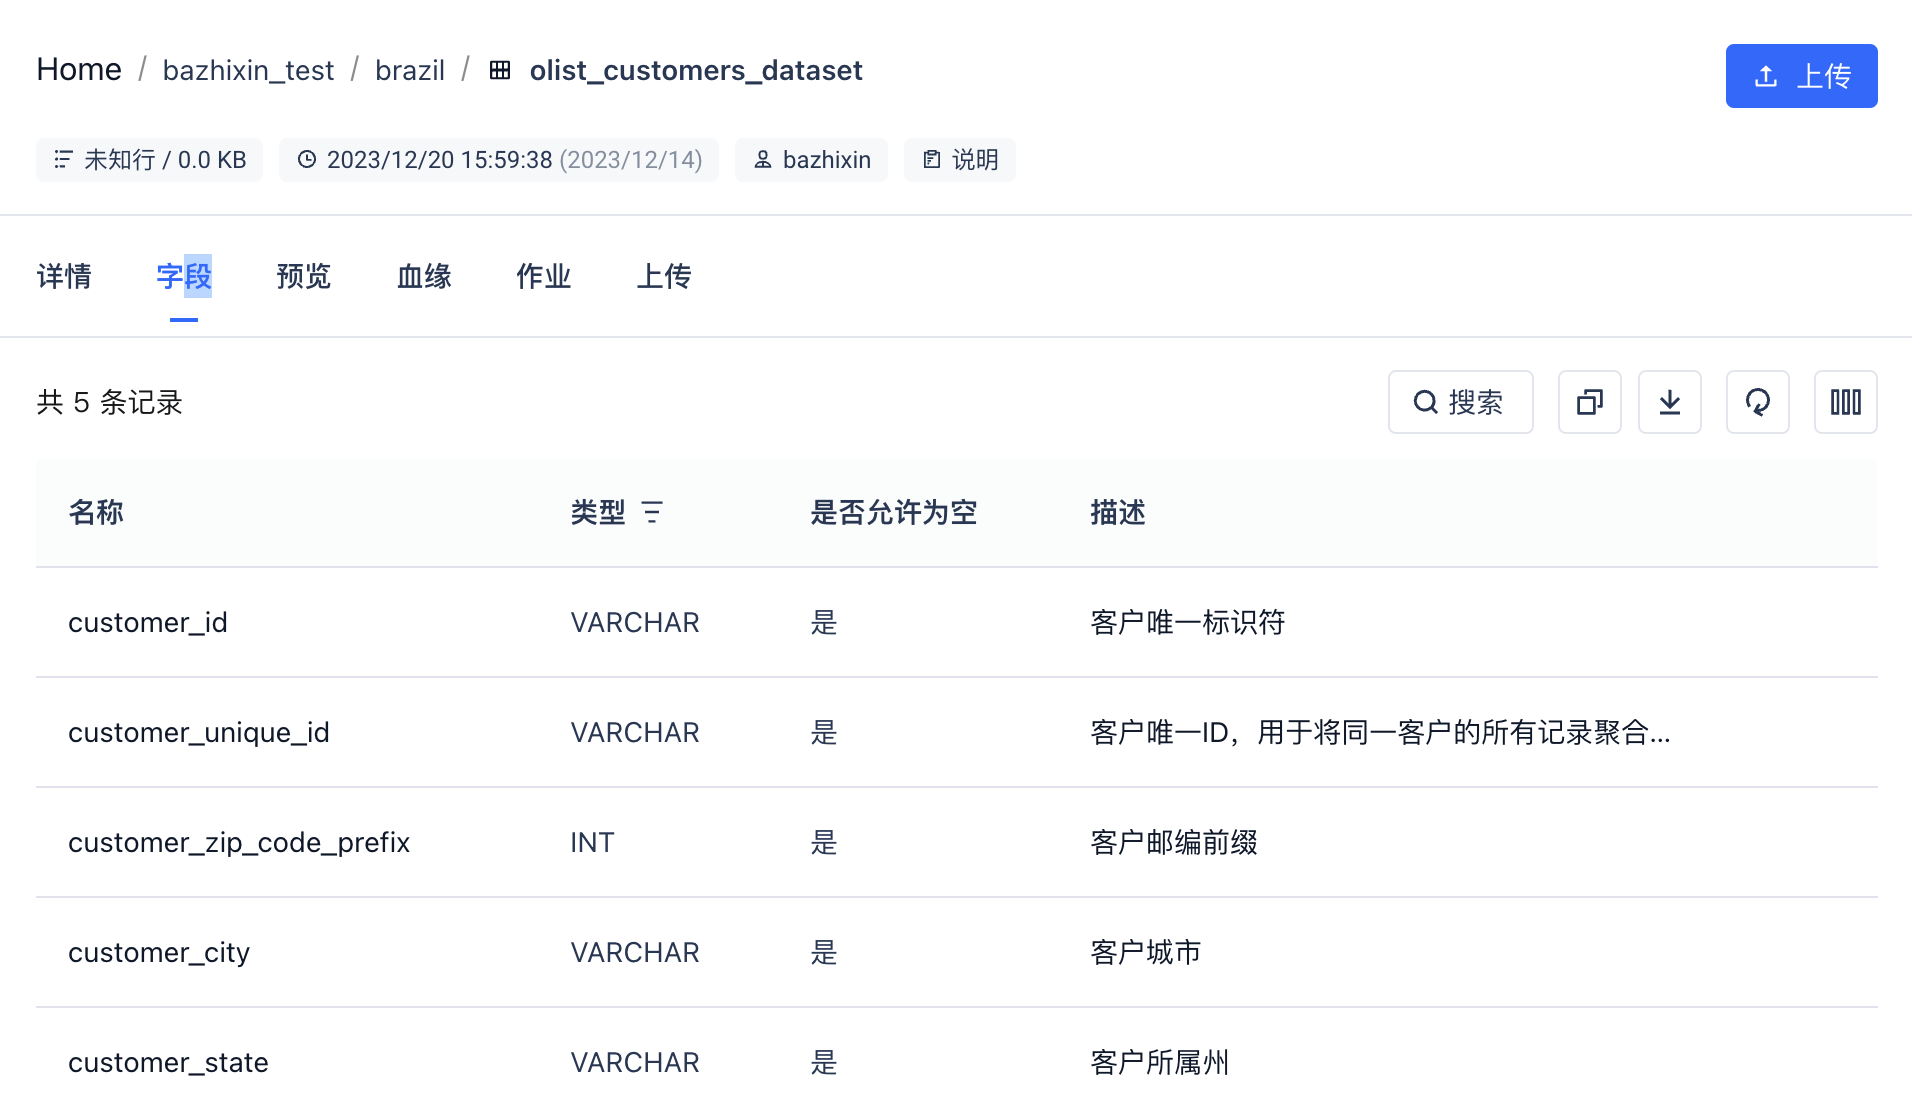Switch to the 详情 tab
The width and height of the screenshot is (1912, 1114).
64,276
